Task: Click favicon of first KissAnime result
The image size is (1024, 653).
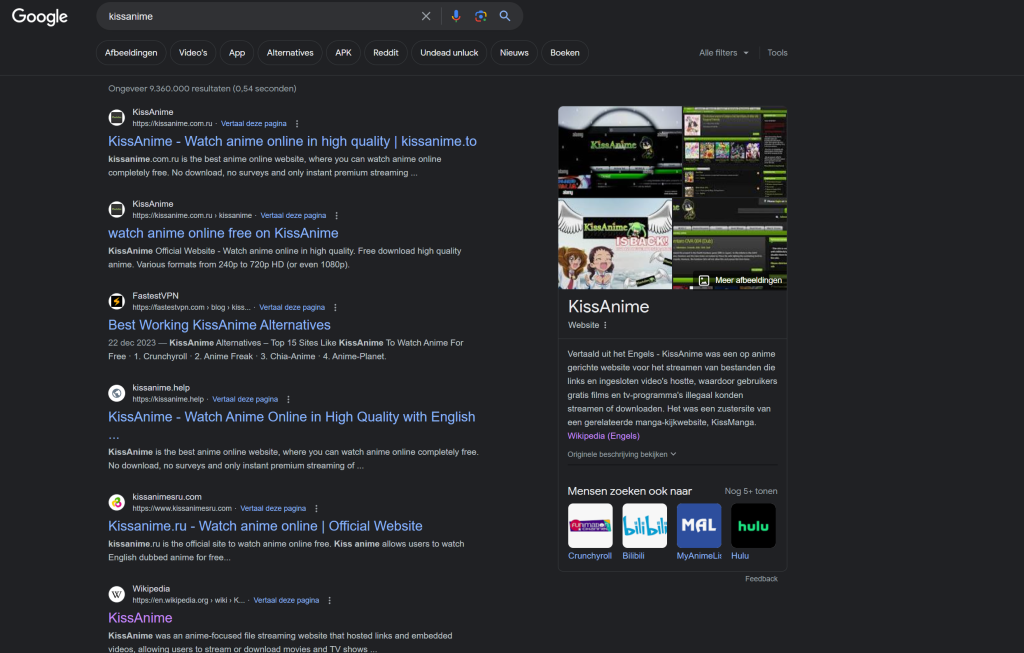Action: pyautogui.click(x=116, y=118)
